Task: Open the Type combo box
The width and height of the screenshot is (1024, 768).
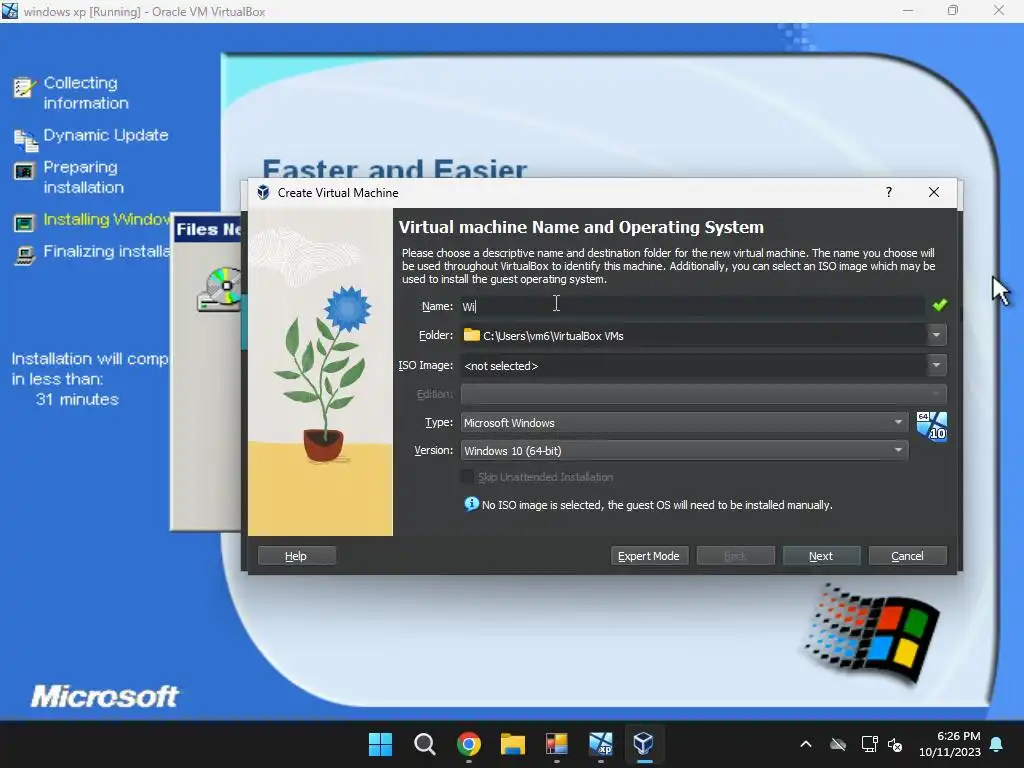Action: point(684,423)
